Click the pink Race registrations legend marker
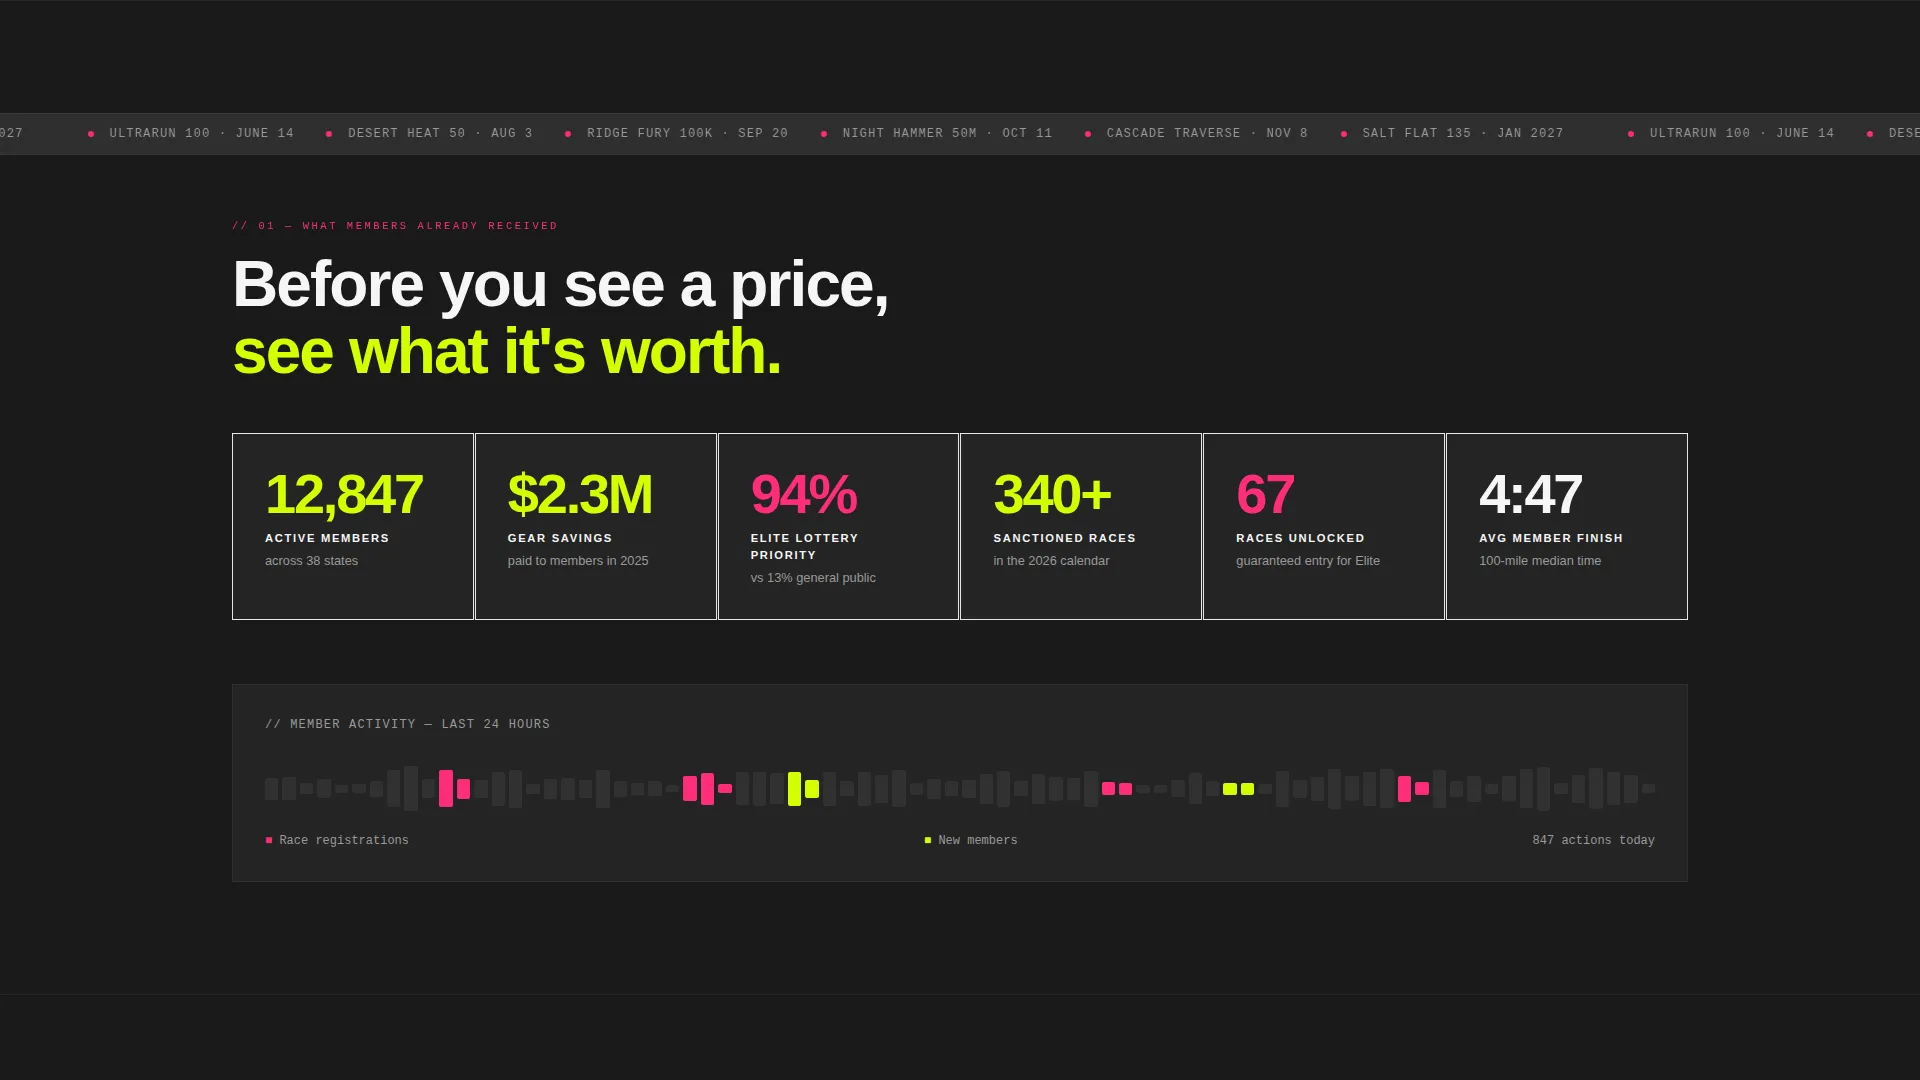Screen dimensions: 1920x1080 pos(269,840)
